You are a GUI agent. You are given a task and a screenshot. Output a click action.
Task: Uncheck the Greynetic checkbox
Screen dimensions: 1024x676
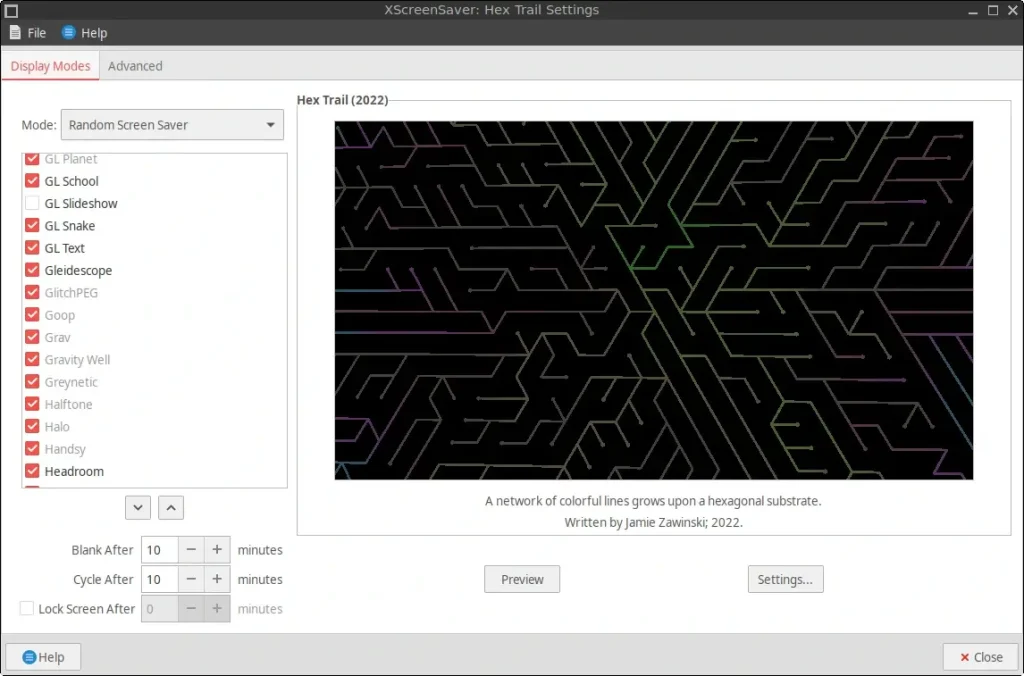pos(32,381)
